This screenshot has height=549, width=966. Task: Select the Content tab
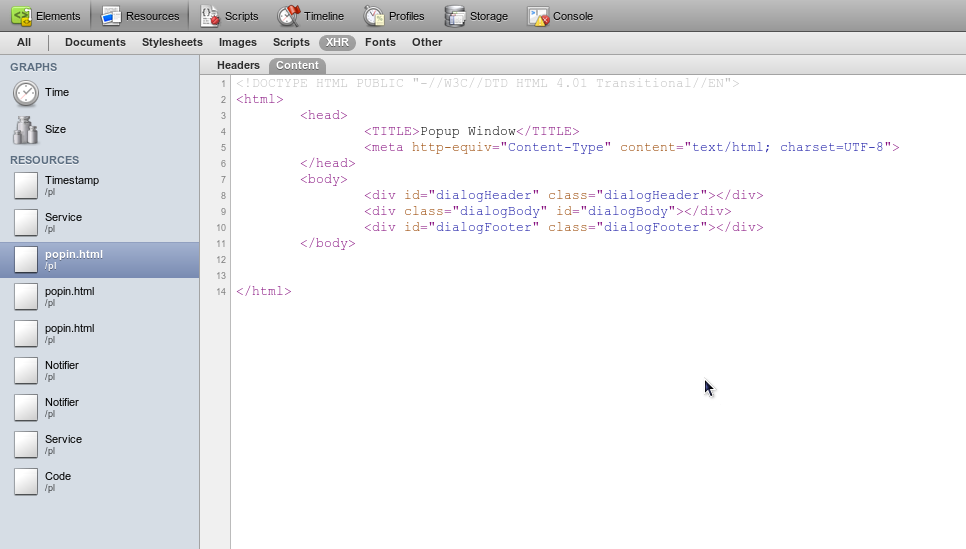[297, 65]
